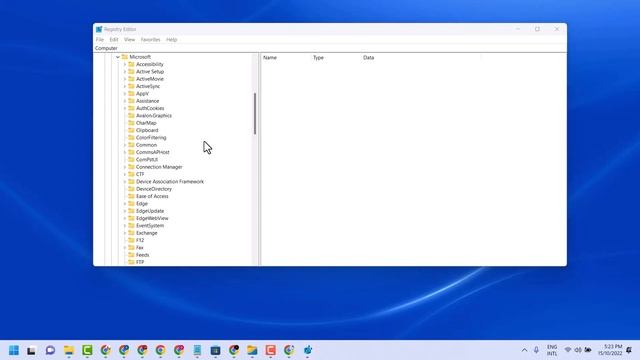
Task: Open the Edit menu
Action: point(114,40)
